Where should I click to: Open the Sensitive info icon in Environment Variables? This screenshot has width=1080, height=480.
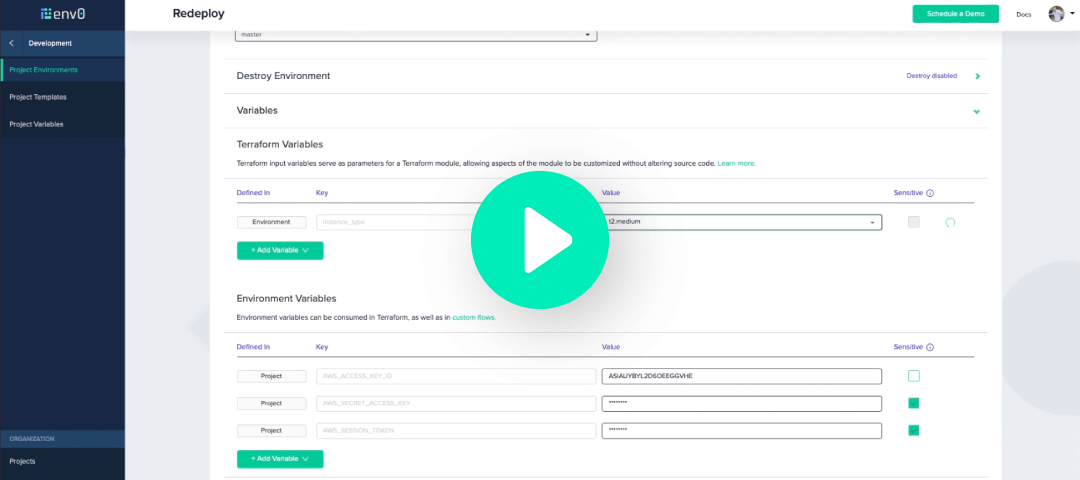coord(930,348)
